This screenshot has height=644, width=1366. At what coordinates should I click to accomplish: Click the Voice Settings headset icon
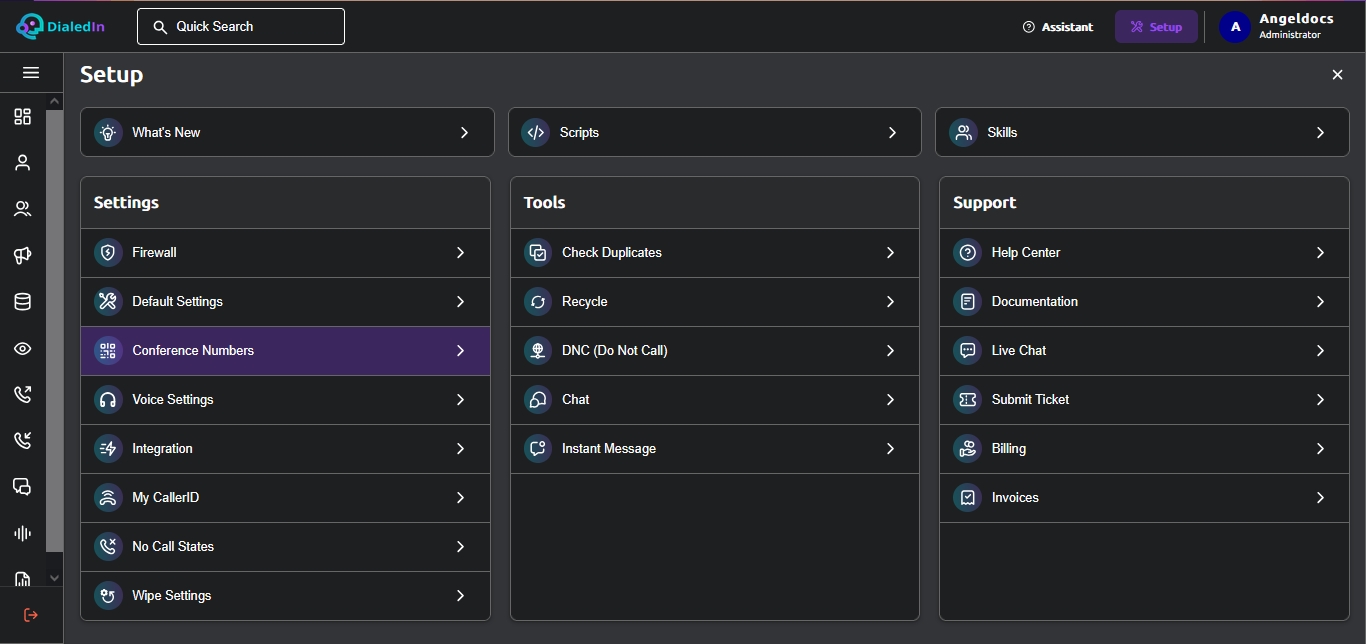pos(108,400)
